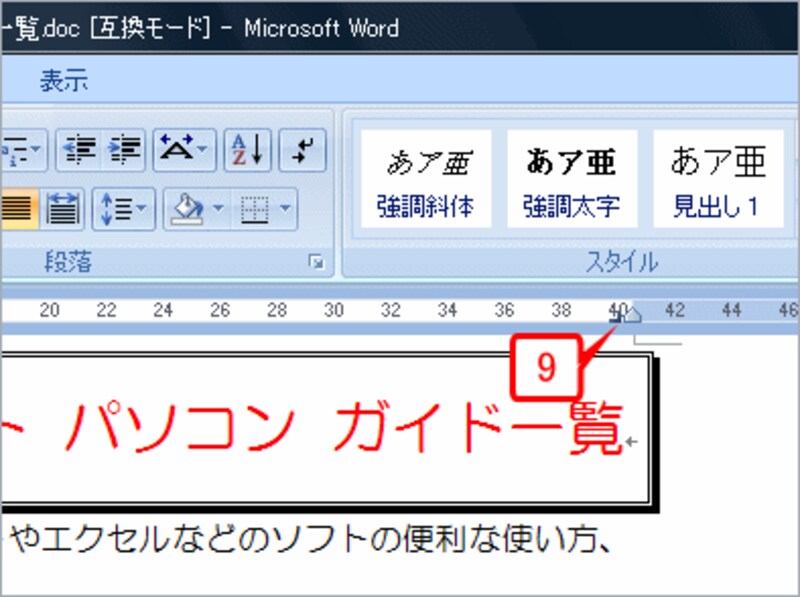This screenshot has width=800, height=597.
Task: Open the Shading color dropdown arrow
Action: [x=219, y=210]
